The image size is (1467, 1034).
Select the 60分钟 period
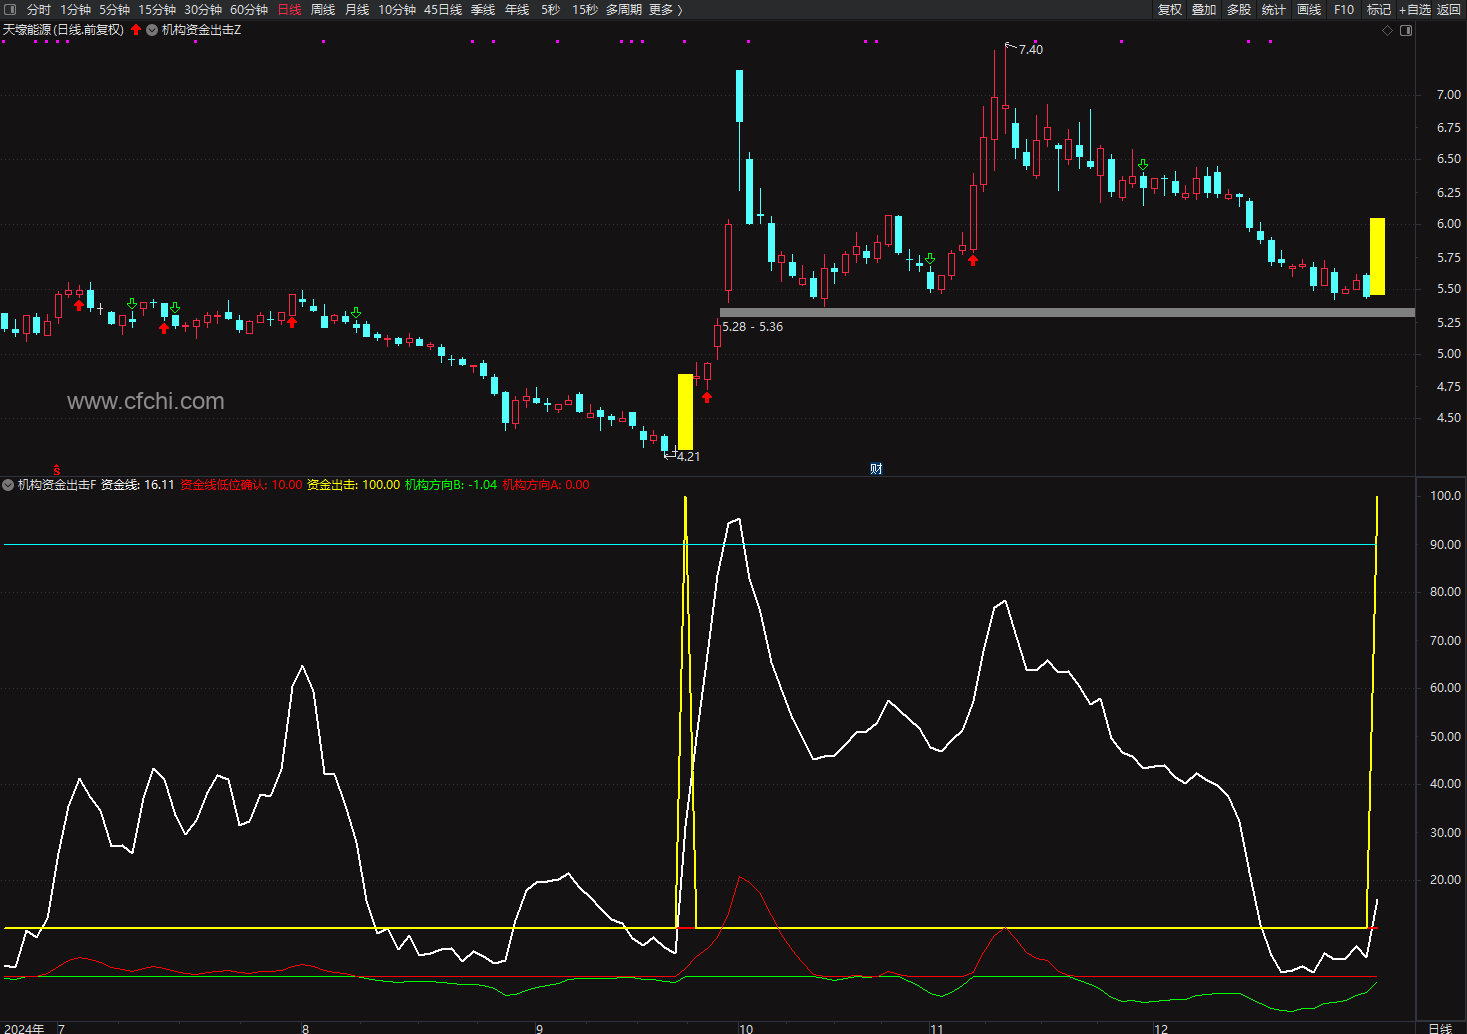click(249, 9)
